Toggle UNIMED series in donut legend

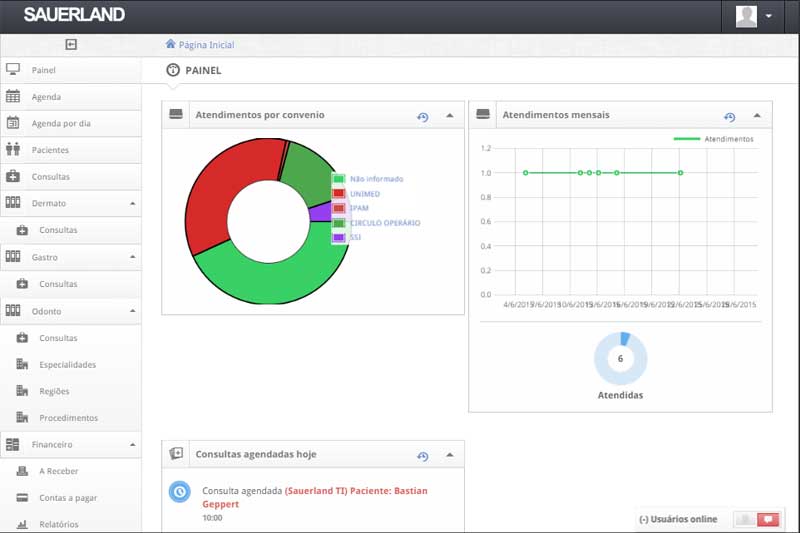tap(357, 193)
